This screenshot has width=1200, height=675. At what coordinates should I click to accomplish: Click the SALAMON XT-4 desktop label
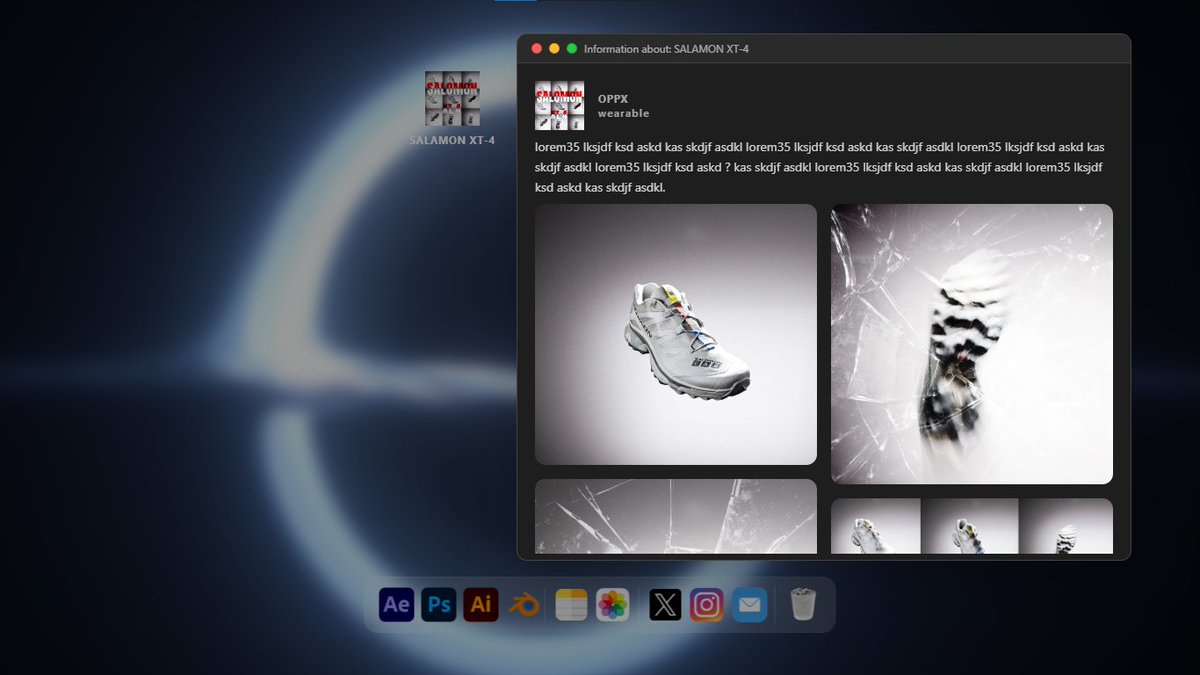[452, 141]
